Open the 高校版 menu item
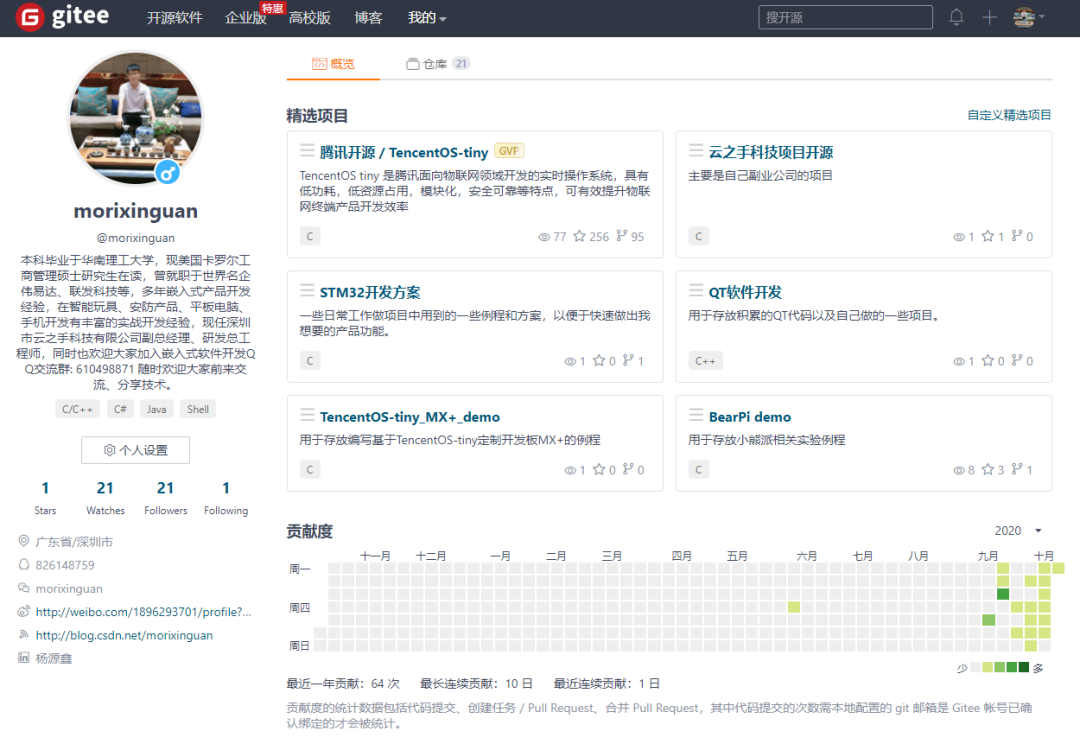The width and height of the screenshot is (1080, 744). (x=310, y=18)
